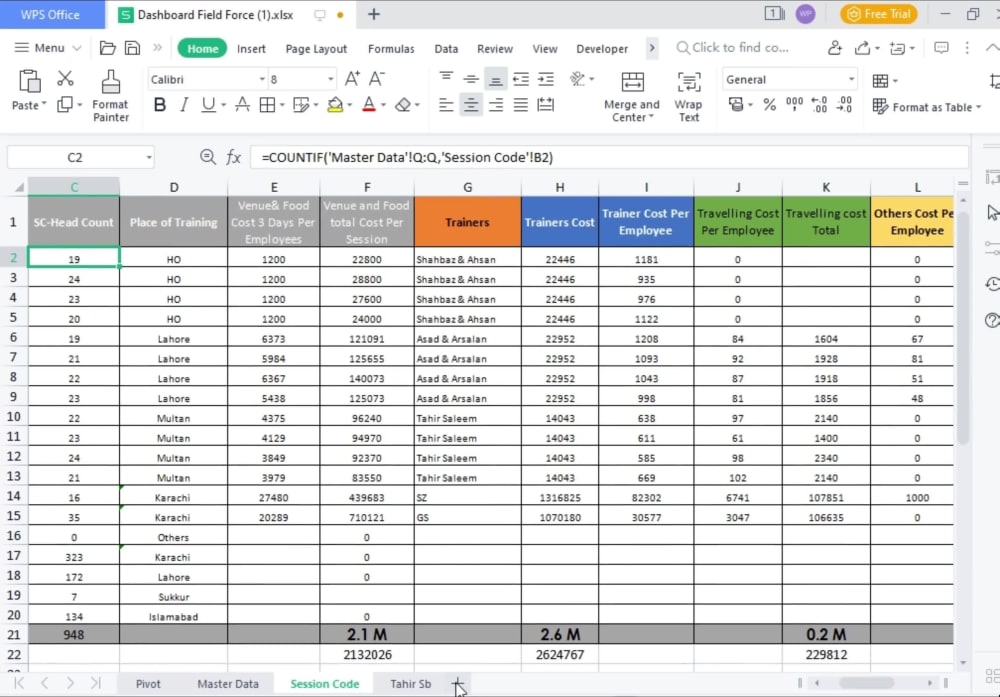Open the font size dropdown
Screen dimensions: 1000x697
(330, 80)
